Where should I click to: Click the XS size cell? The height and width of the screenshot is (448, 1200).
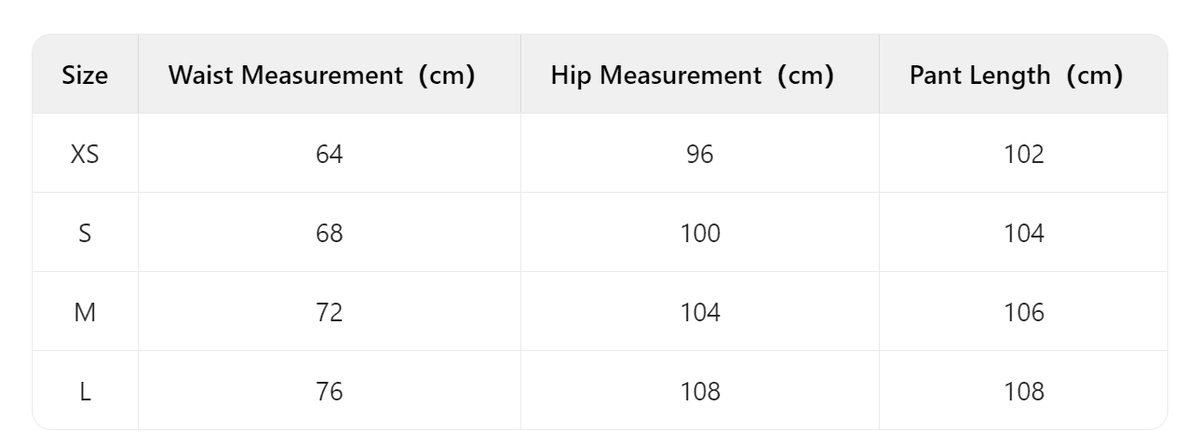click(x=85, y=154)
